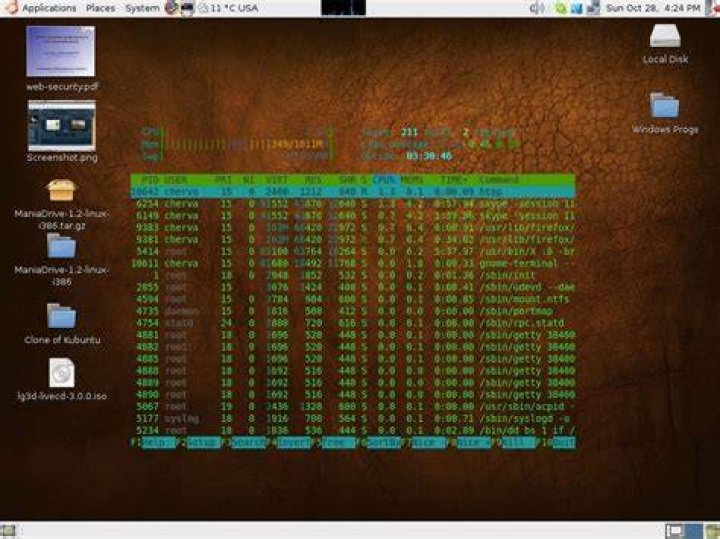Launch the browser icon next to System menu
This screenshot has height=539, width=720.
coord(172,8)
